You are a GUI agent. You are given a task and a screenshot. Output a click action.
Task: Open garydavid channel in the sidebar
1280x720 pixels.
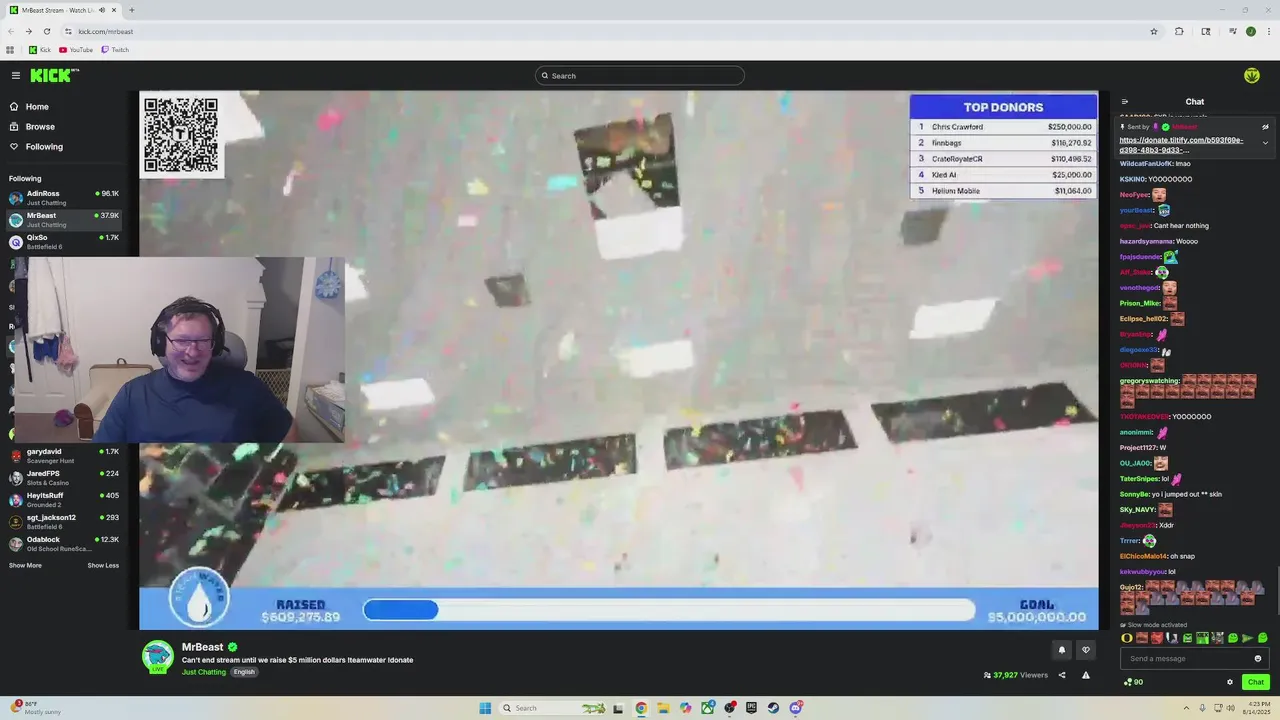coord(64,455)
